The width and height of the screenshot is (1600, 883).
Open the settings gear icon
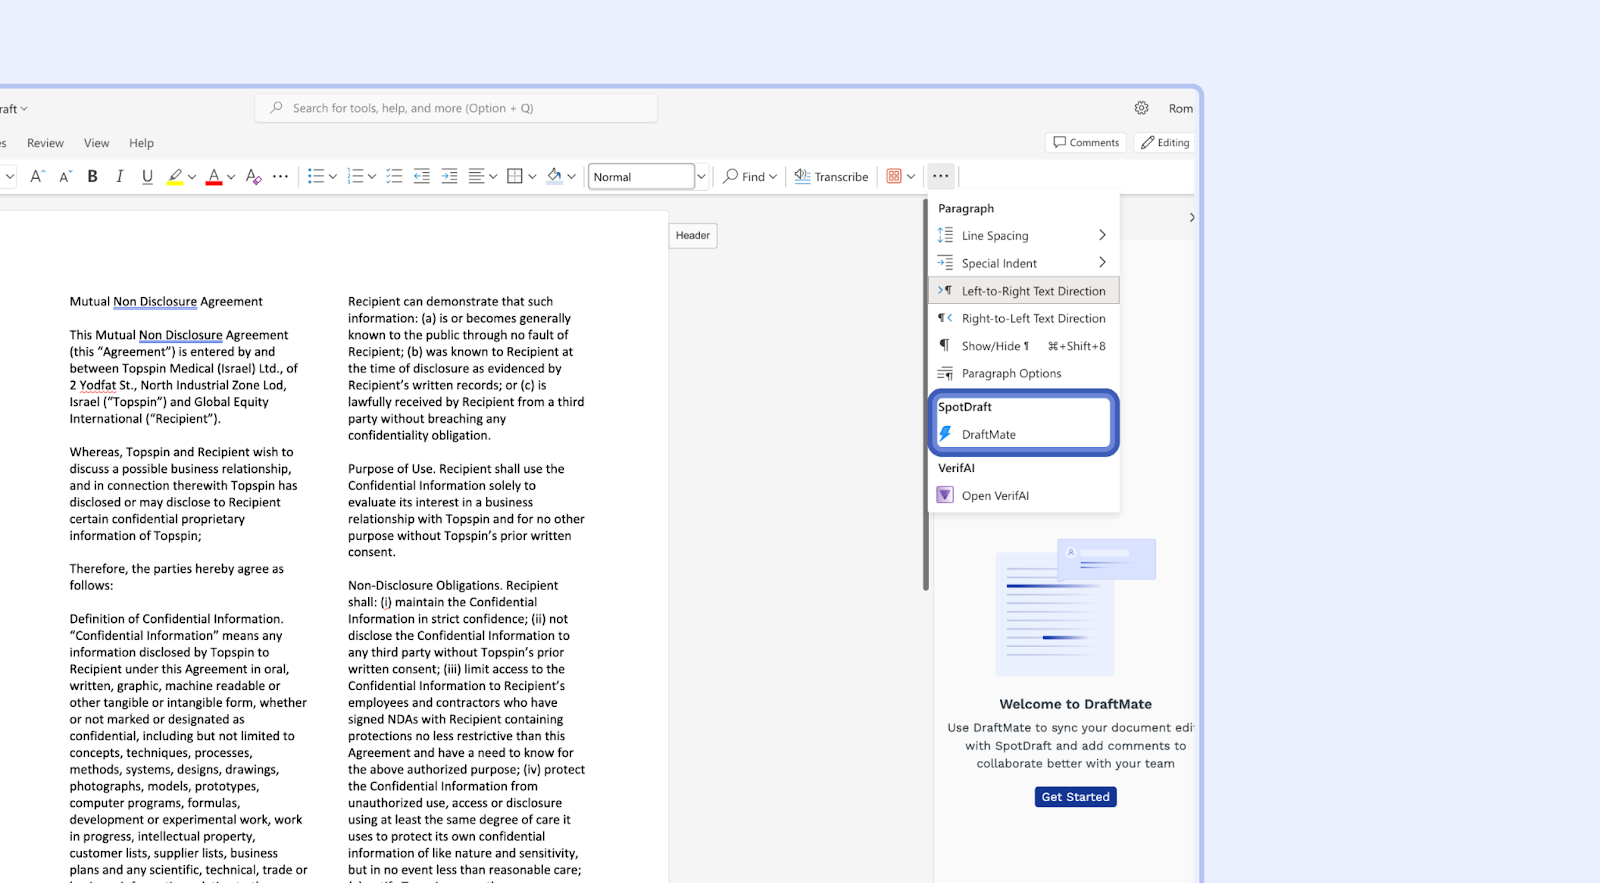point(1141,108)
